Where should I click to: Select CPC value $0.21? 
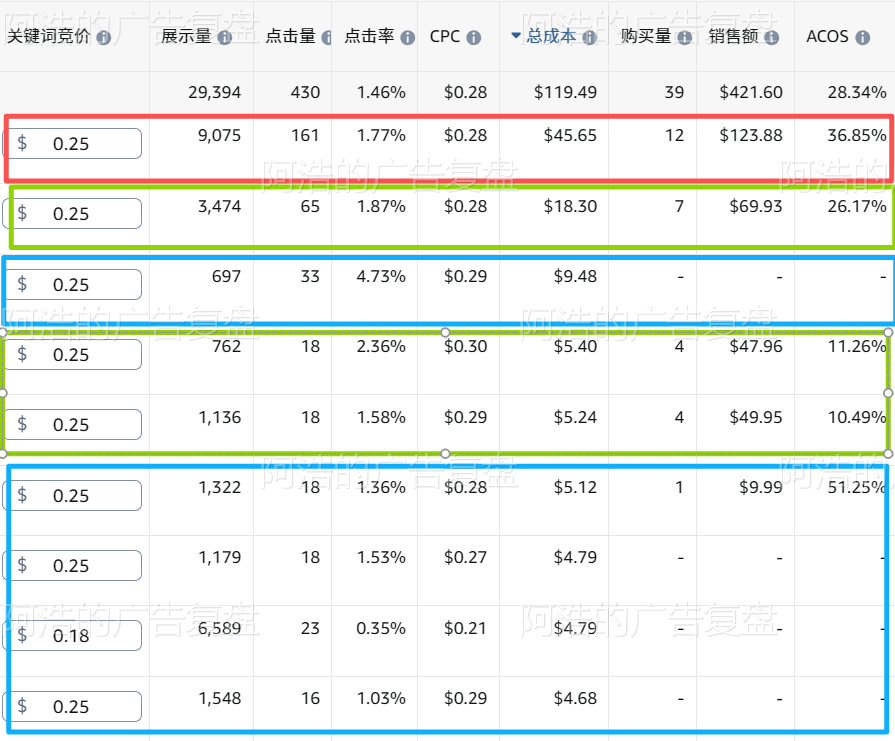coord(466,629)
